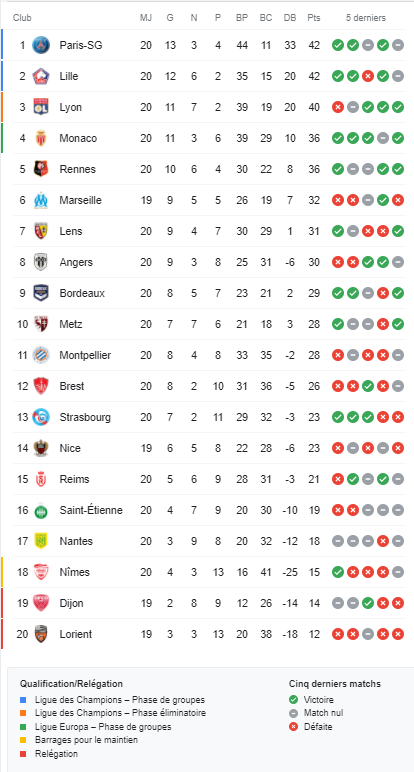Click the Lyon club logo
The width and height of the screenshot is (414, 772).
coord(41,107)
